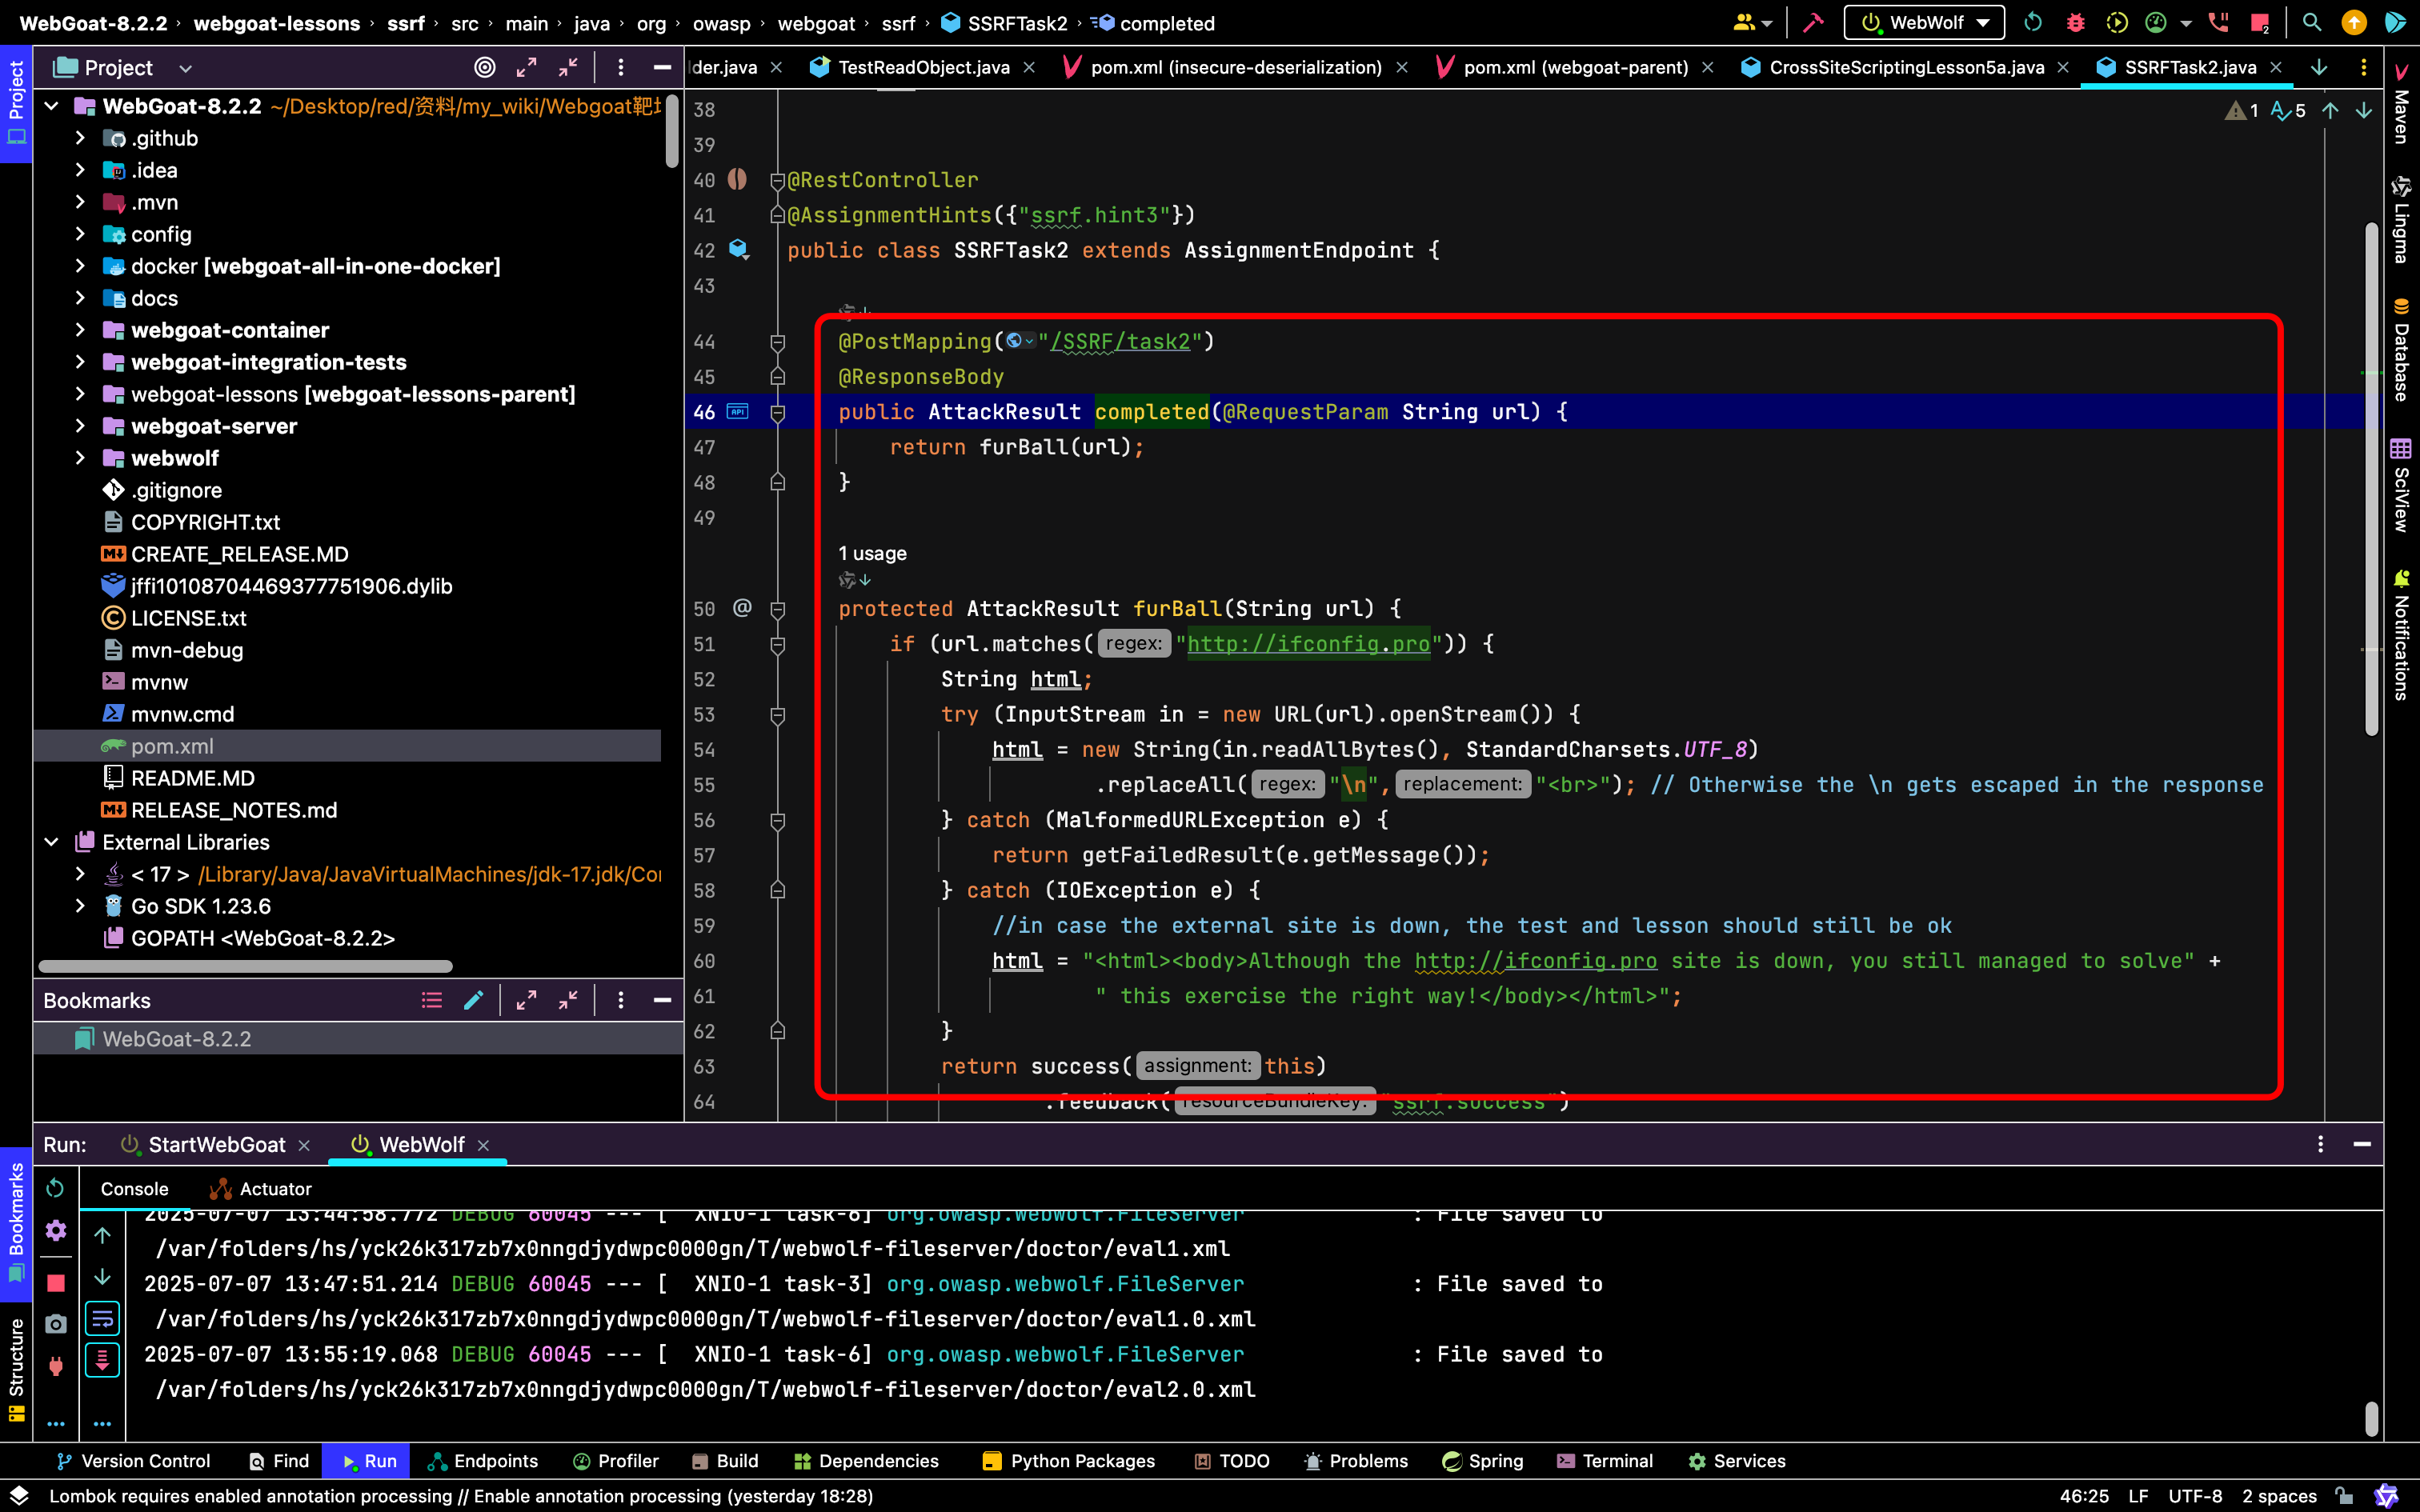This screenshot has height=1512, width=2420.
Task: Stop the running WebWolf process in Run panel
Action: [56, 1283]
